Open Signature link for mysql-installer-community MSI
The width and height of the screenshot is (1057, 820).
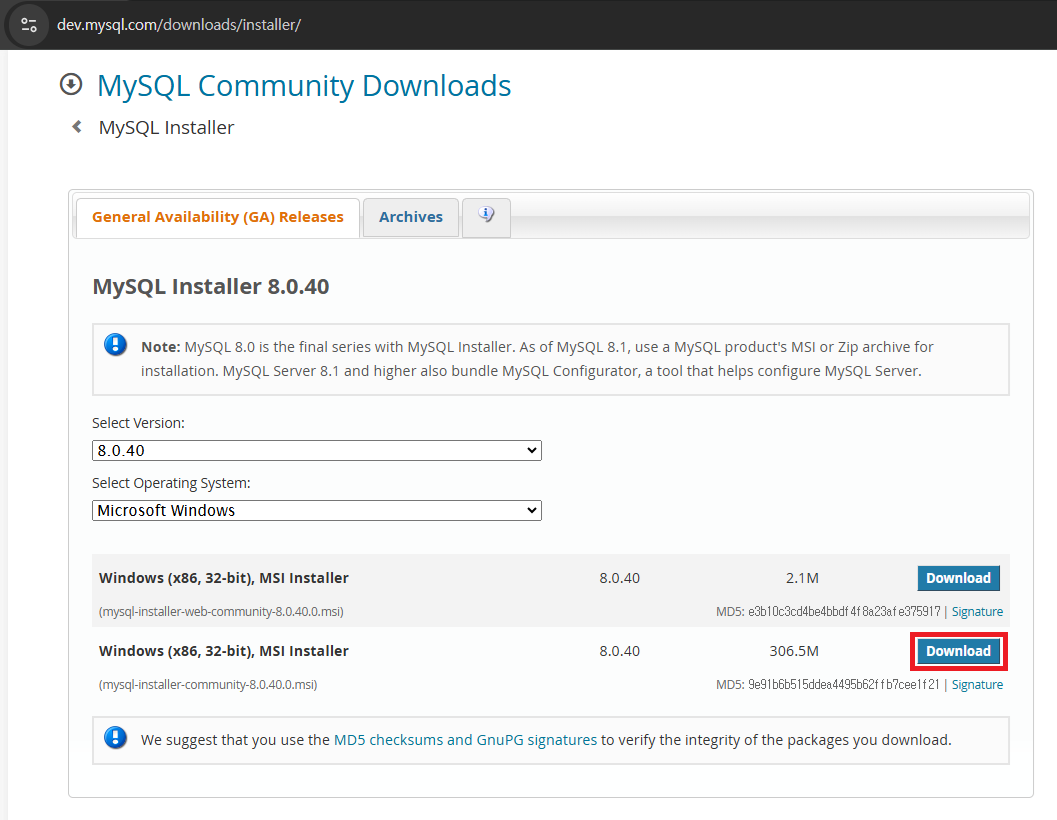[977, 684]
